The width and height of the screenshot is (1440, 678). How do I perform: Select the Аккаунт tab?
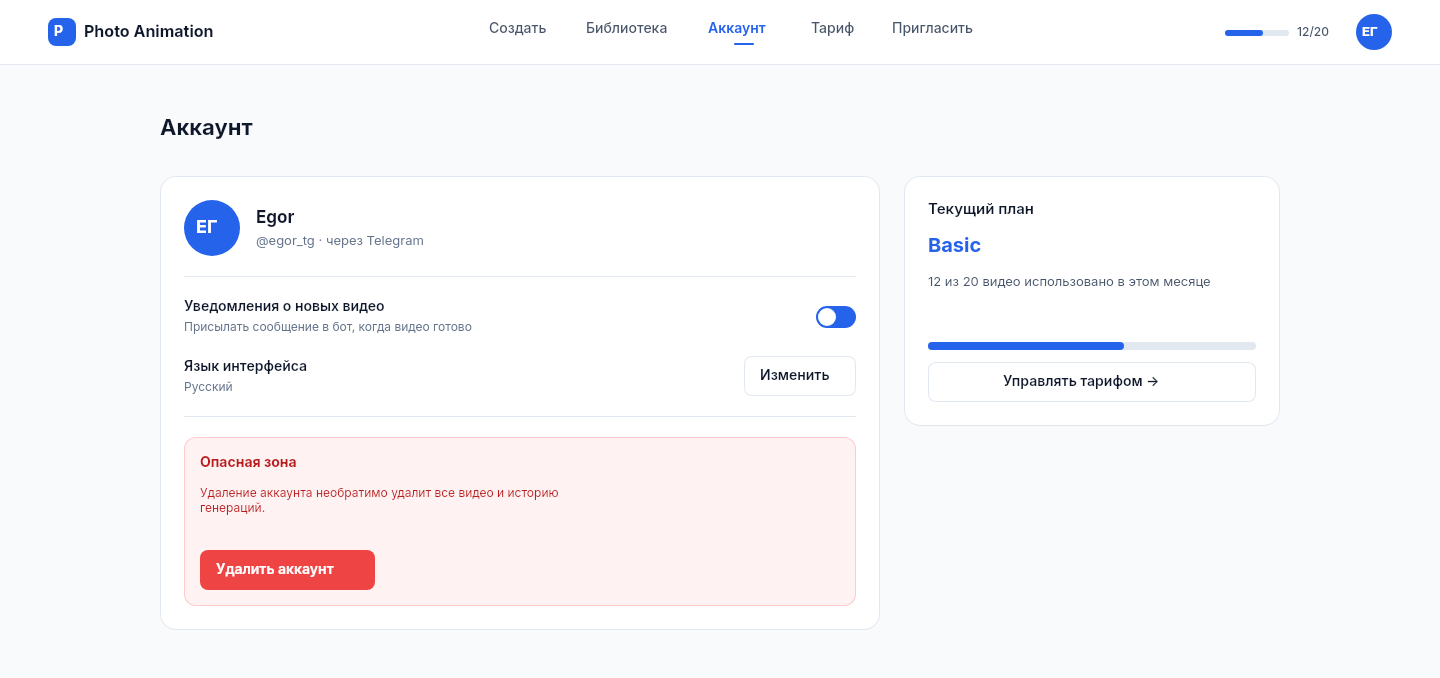click(x=737, y=28)
